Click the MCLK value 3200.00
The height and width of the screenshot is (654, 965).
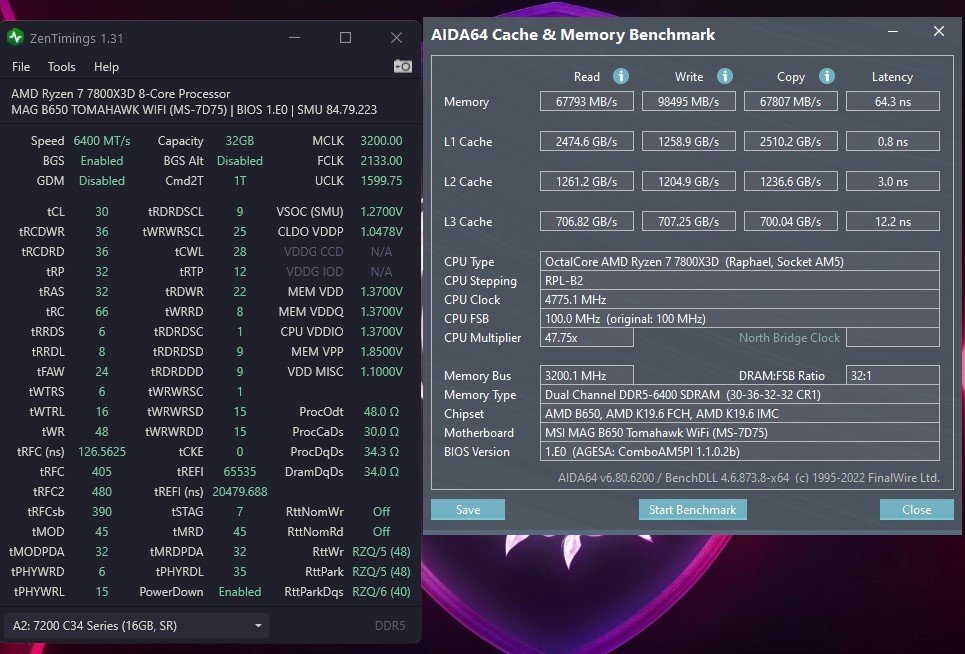coord(381,141)
